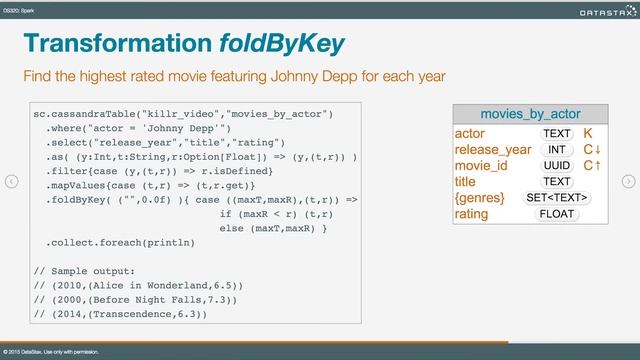The height and width of the screenshot is (360, 640).
Task: Click the .collect.foreach(println) line
Action: [x=120, y=242]
